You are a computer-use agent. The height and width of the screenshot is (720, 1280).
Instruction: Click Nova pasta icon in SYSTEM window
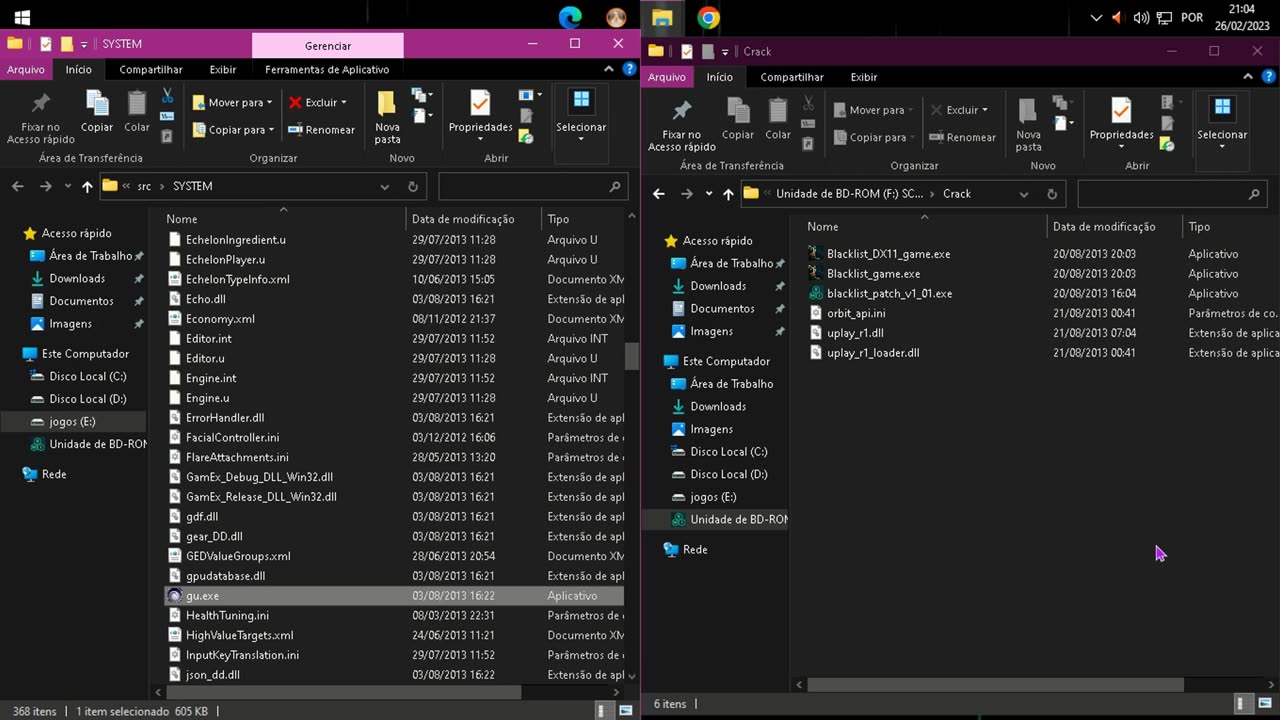point(387,103)
